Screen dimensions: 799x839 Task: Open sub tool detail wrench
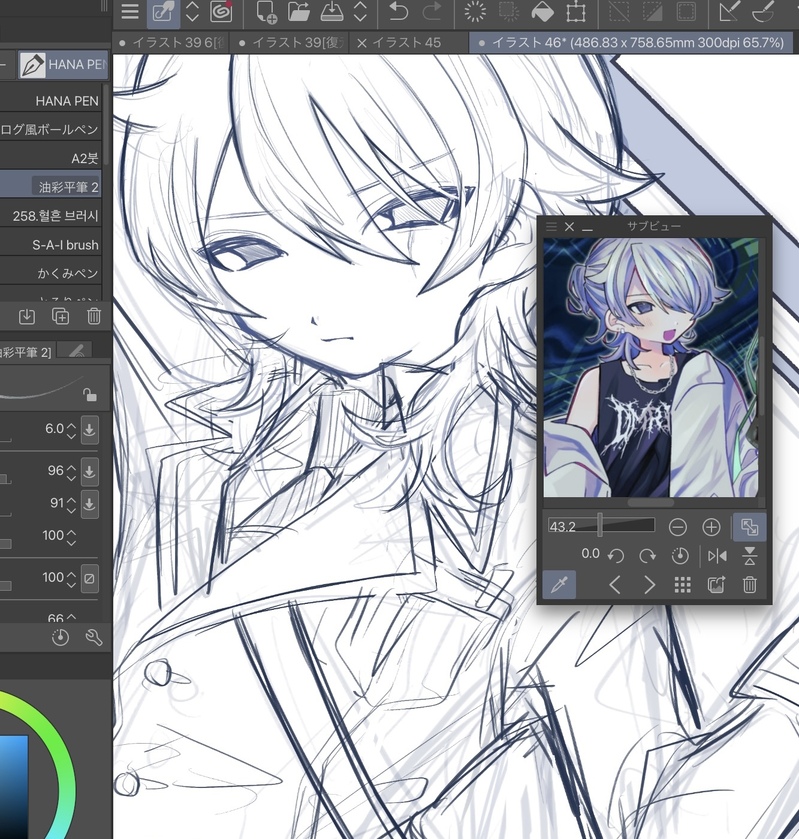94,637
